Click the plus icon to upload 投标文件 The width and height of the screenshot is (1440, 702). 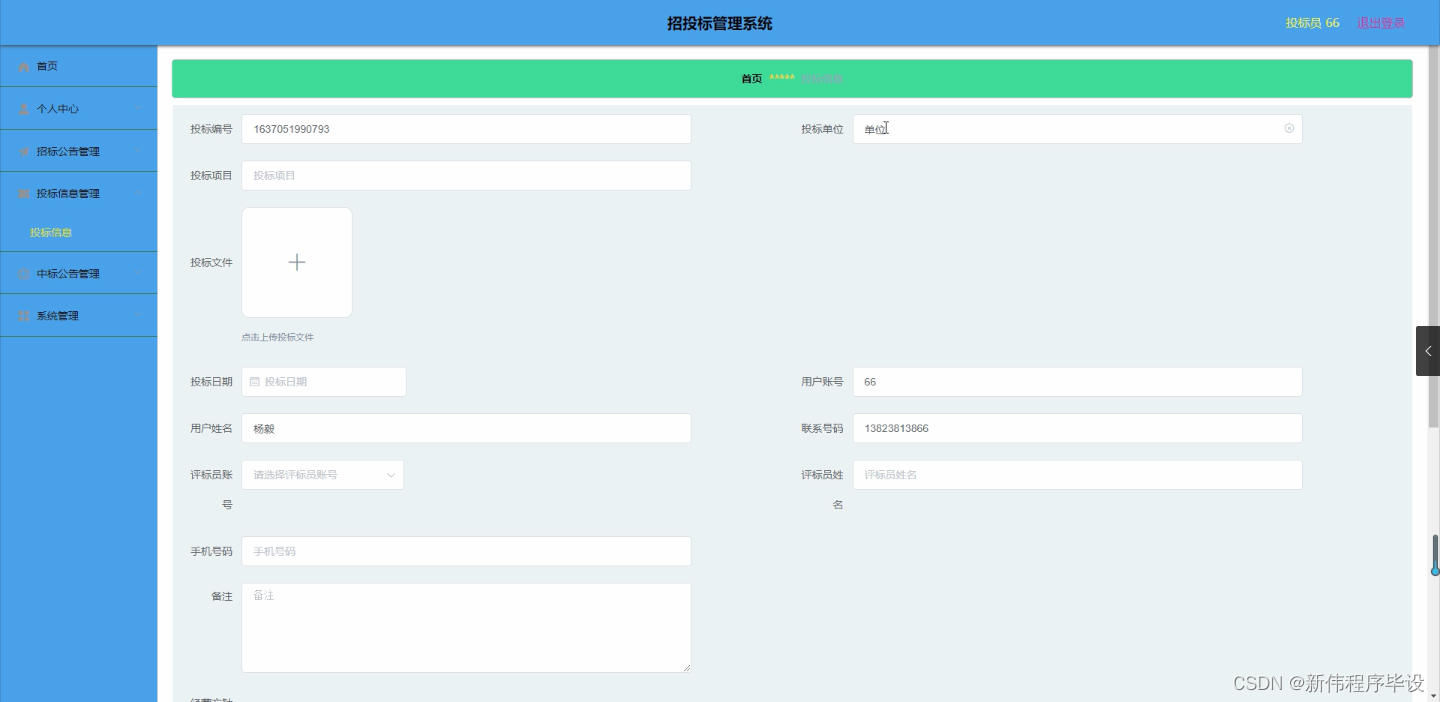(296, 262)
